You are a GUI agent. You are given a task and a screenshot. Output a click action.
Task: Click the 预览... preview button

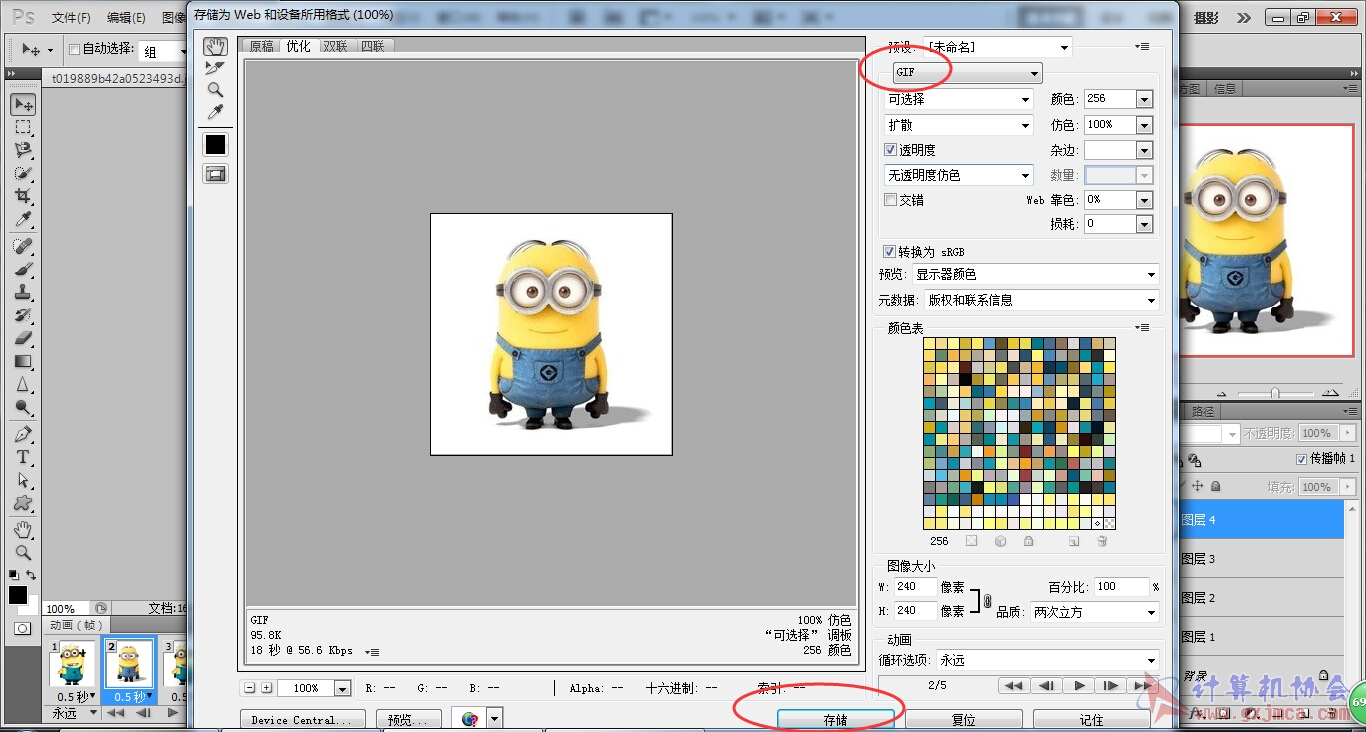408,720
